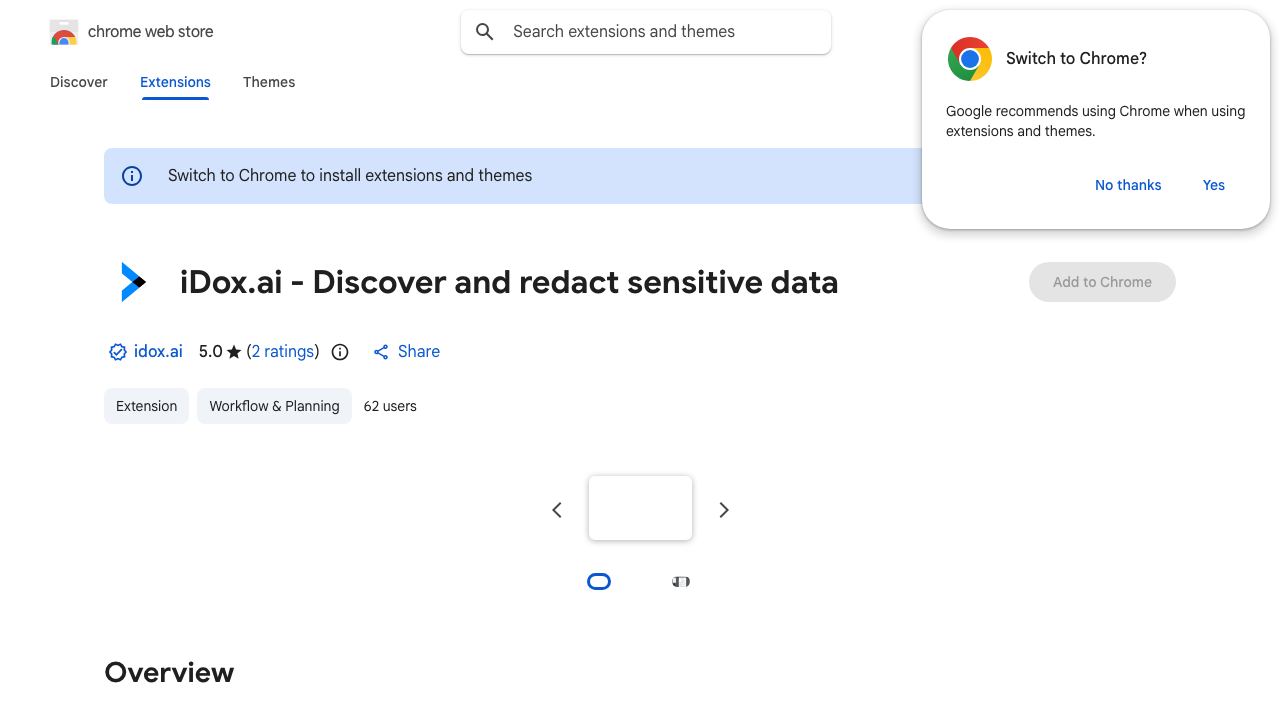Focus the Search extensions and themes field

coord(646,32)
